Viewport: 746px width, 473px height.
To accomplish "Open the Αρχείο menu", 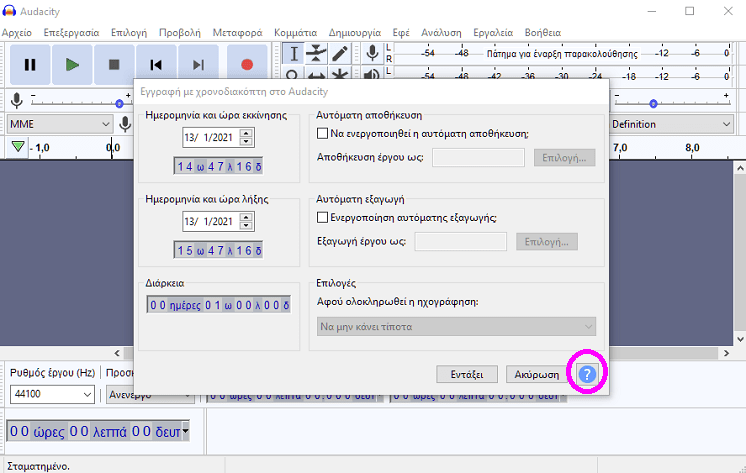I will [x=17, y=33].
